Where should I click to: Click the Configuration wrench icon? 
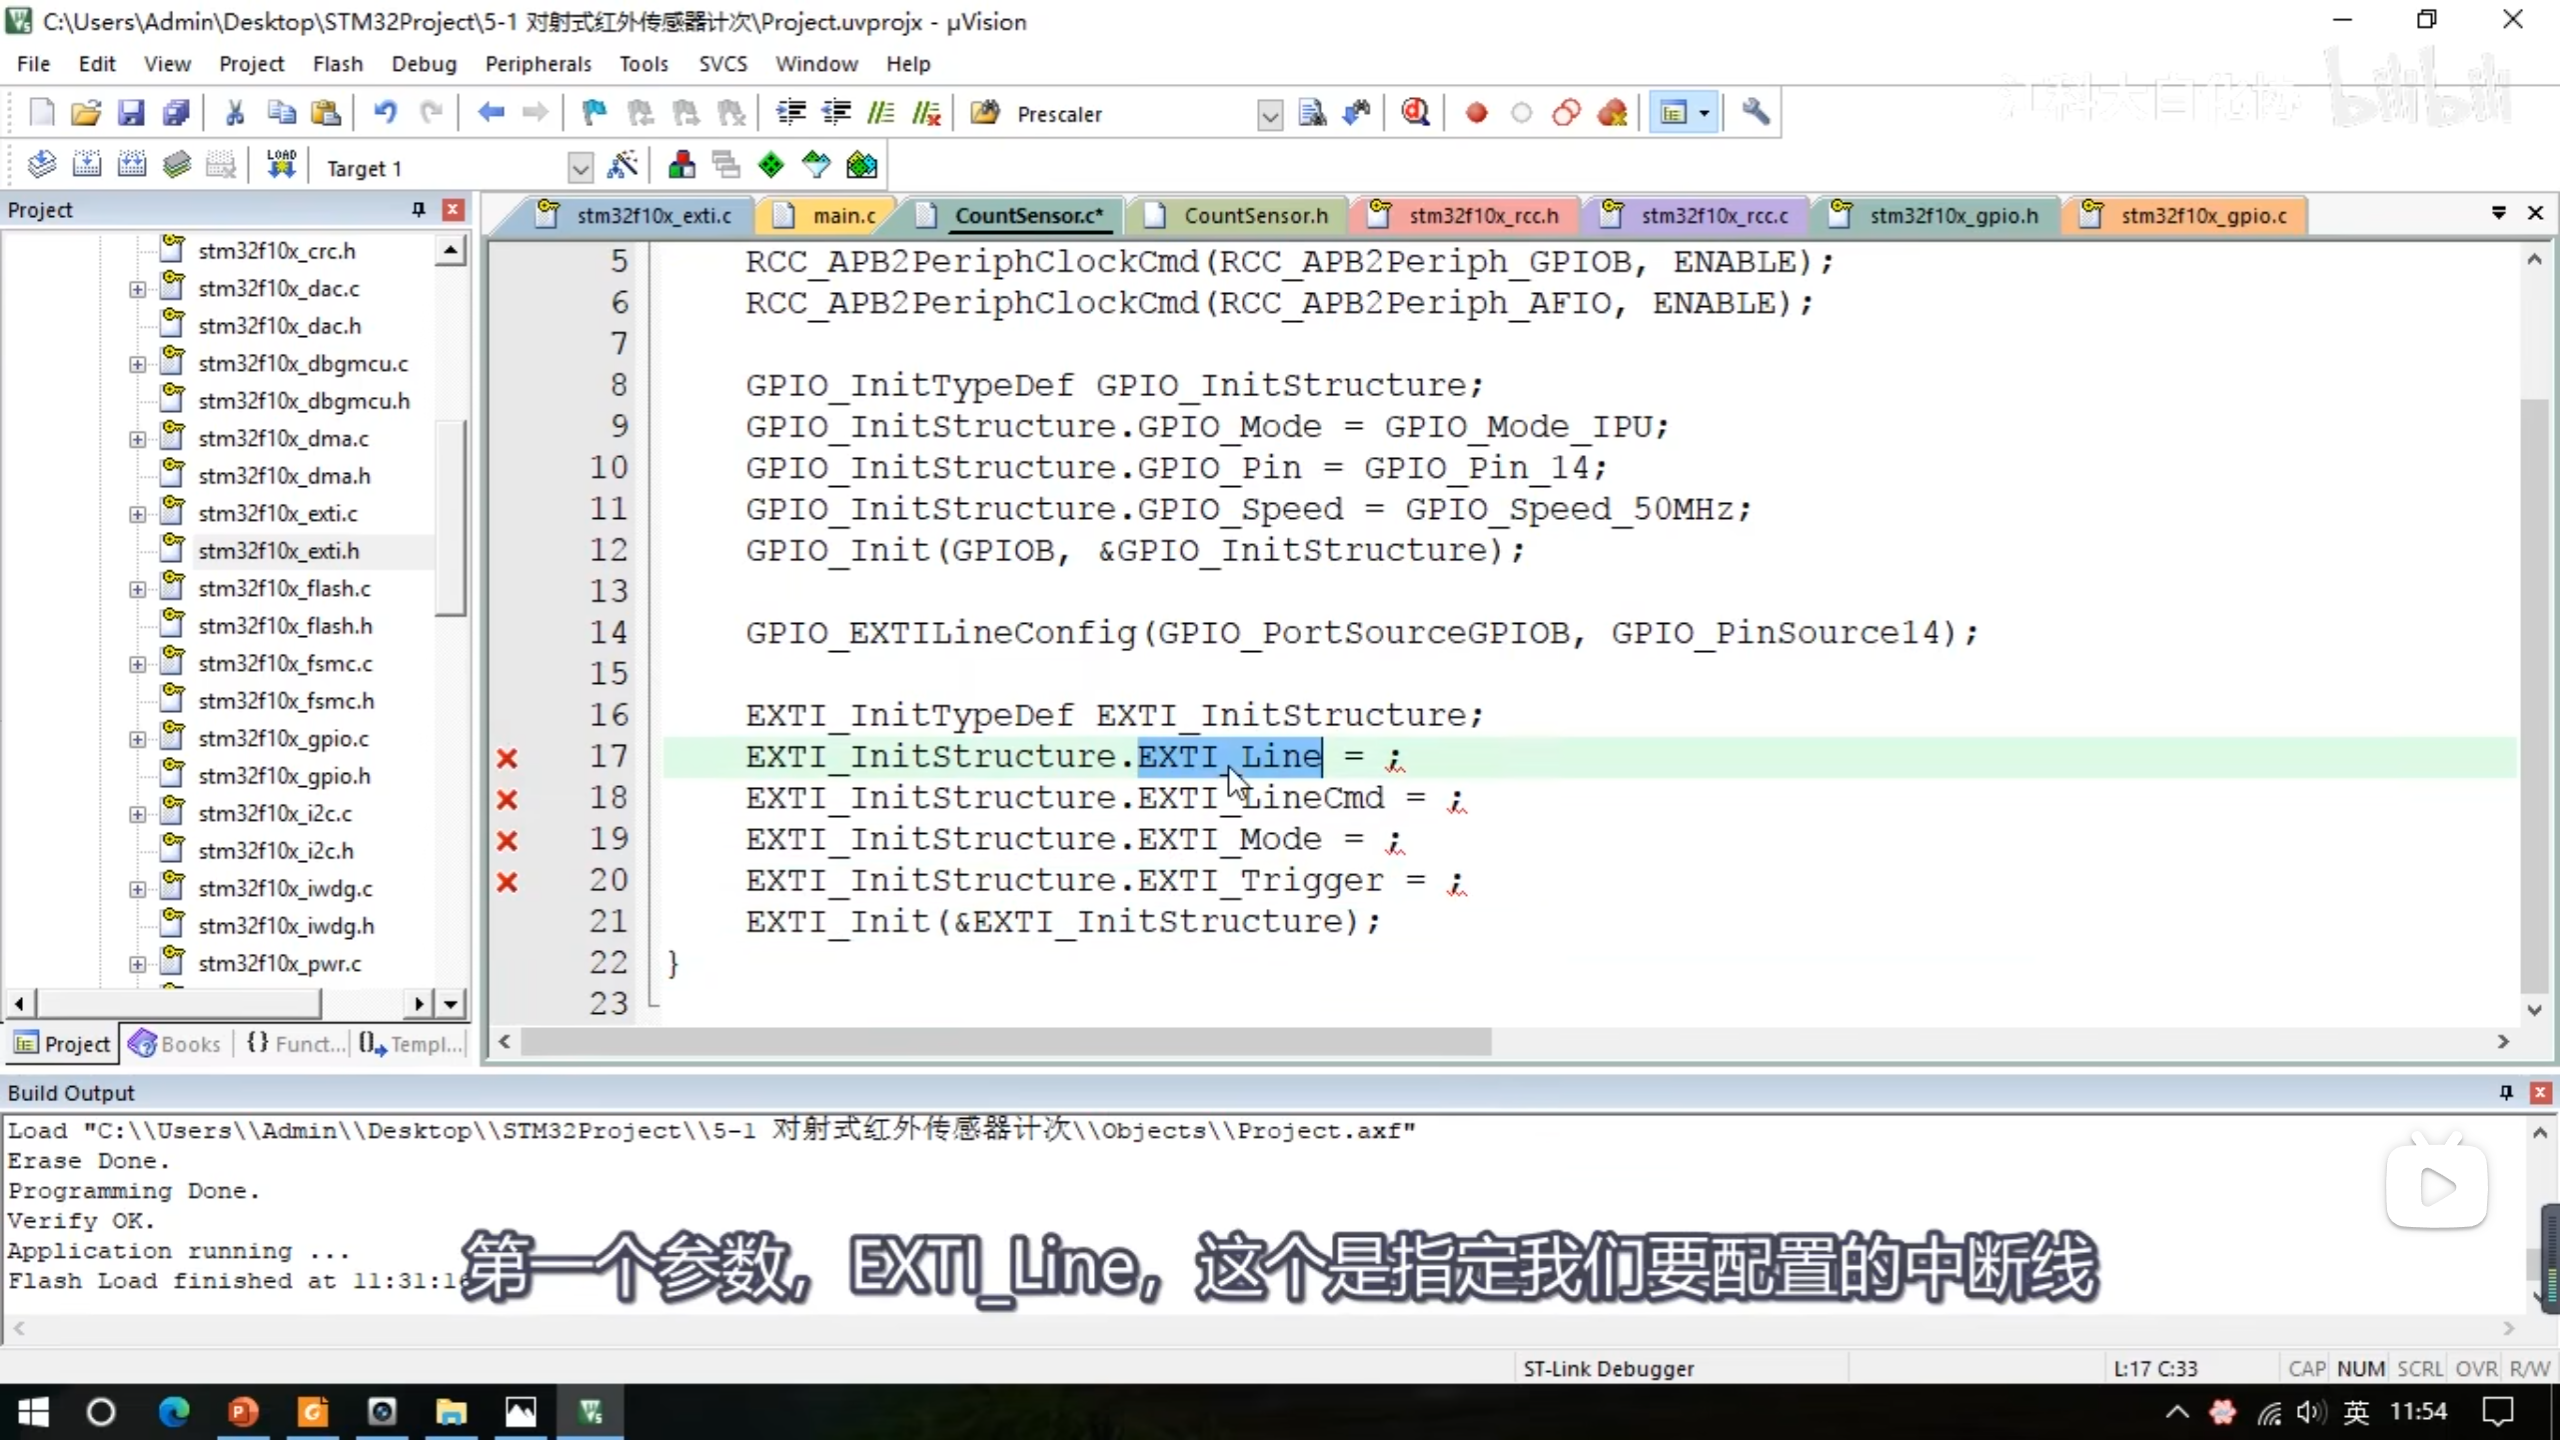click(x=1755, y=113)
